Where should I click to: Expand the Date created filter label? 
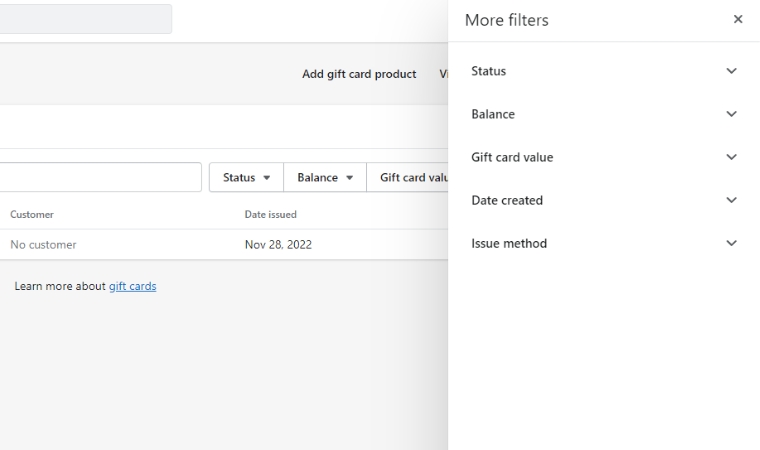(506, 201)
